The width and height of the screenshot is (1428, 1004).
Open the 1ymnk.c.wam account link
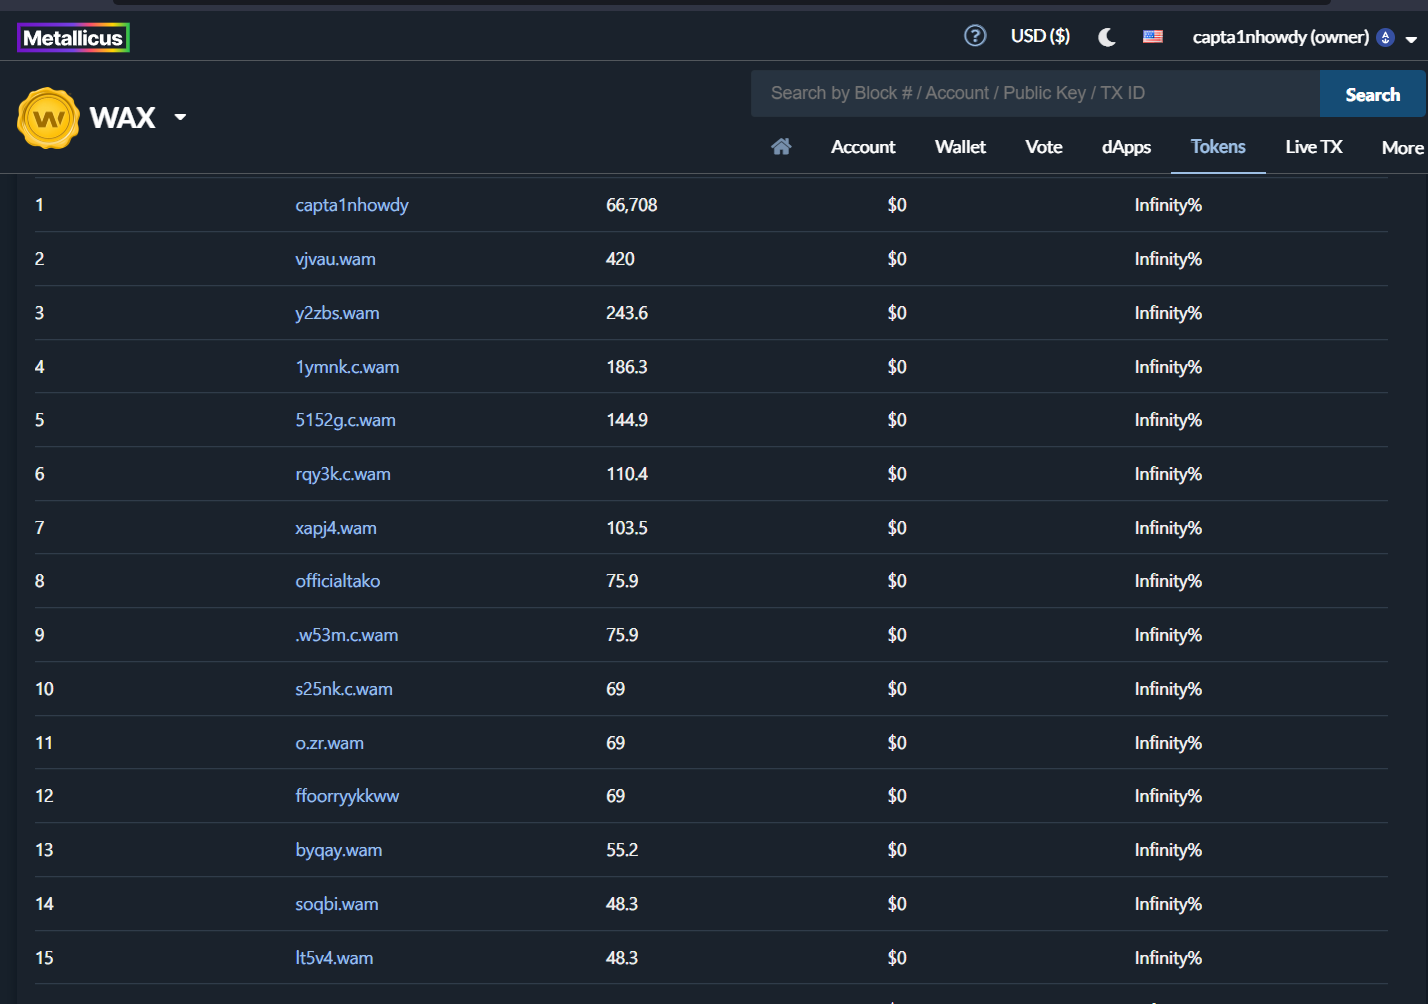(x=347, y=367)
